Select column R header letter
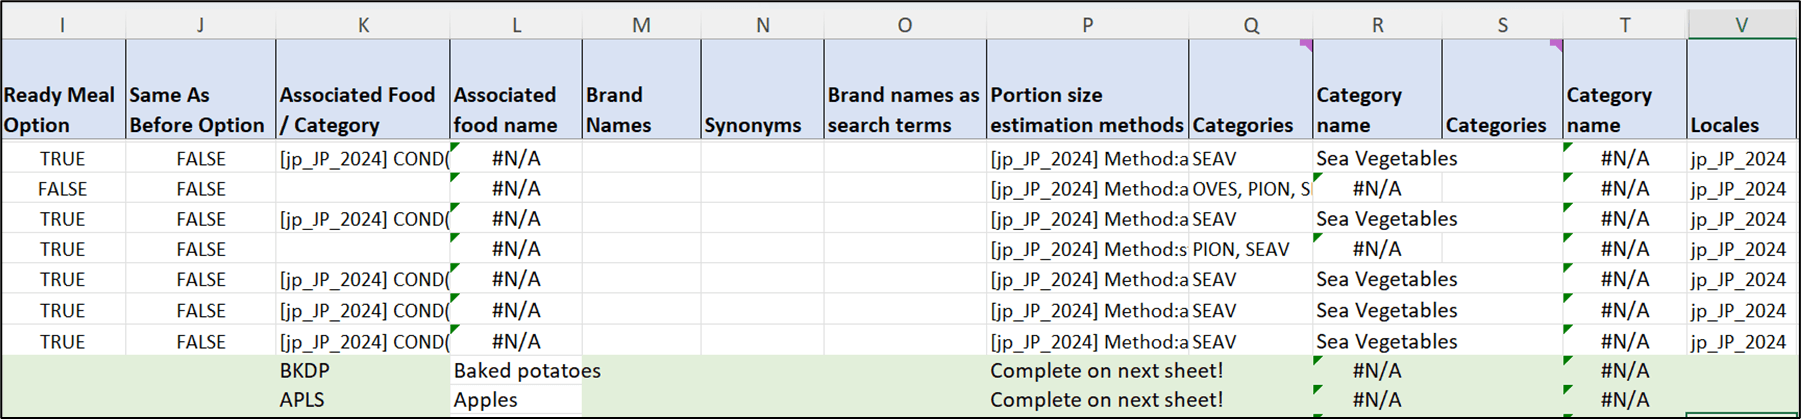 [1377, 25]
